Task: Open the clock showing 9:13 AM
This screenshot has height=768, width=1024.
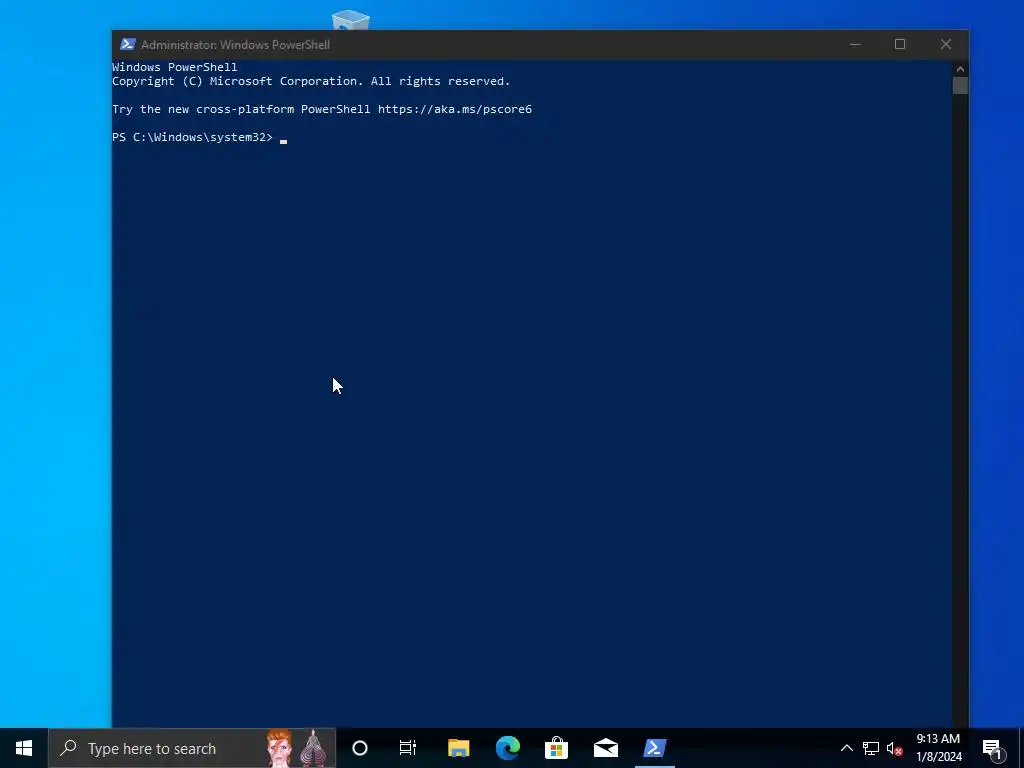Action: (938, 748)
